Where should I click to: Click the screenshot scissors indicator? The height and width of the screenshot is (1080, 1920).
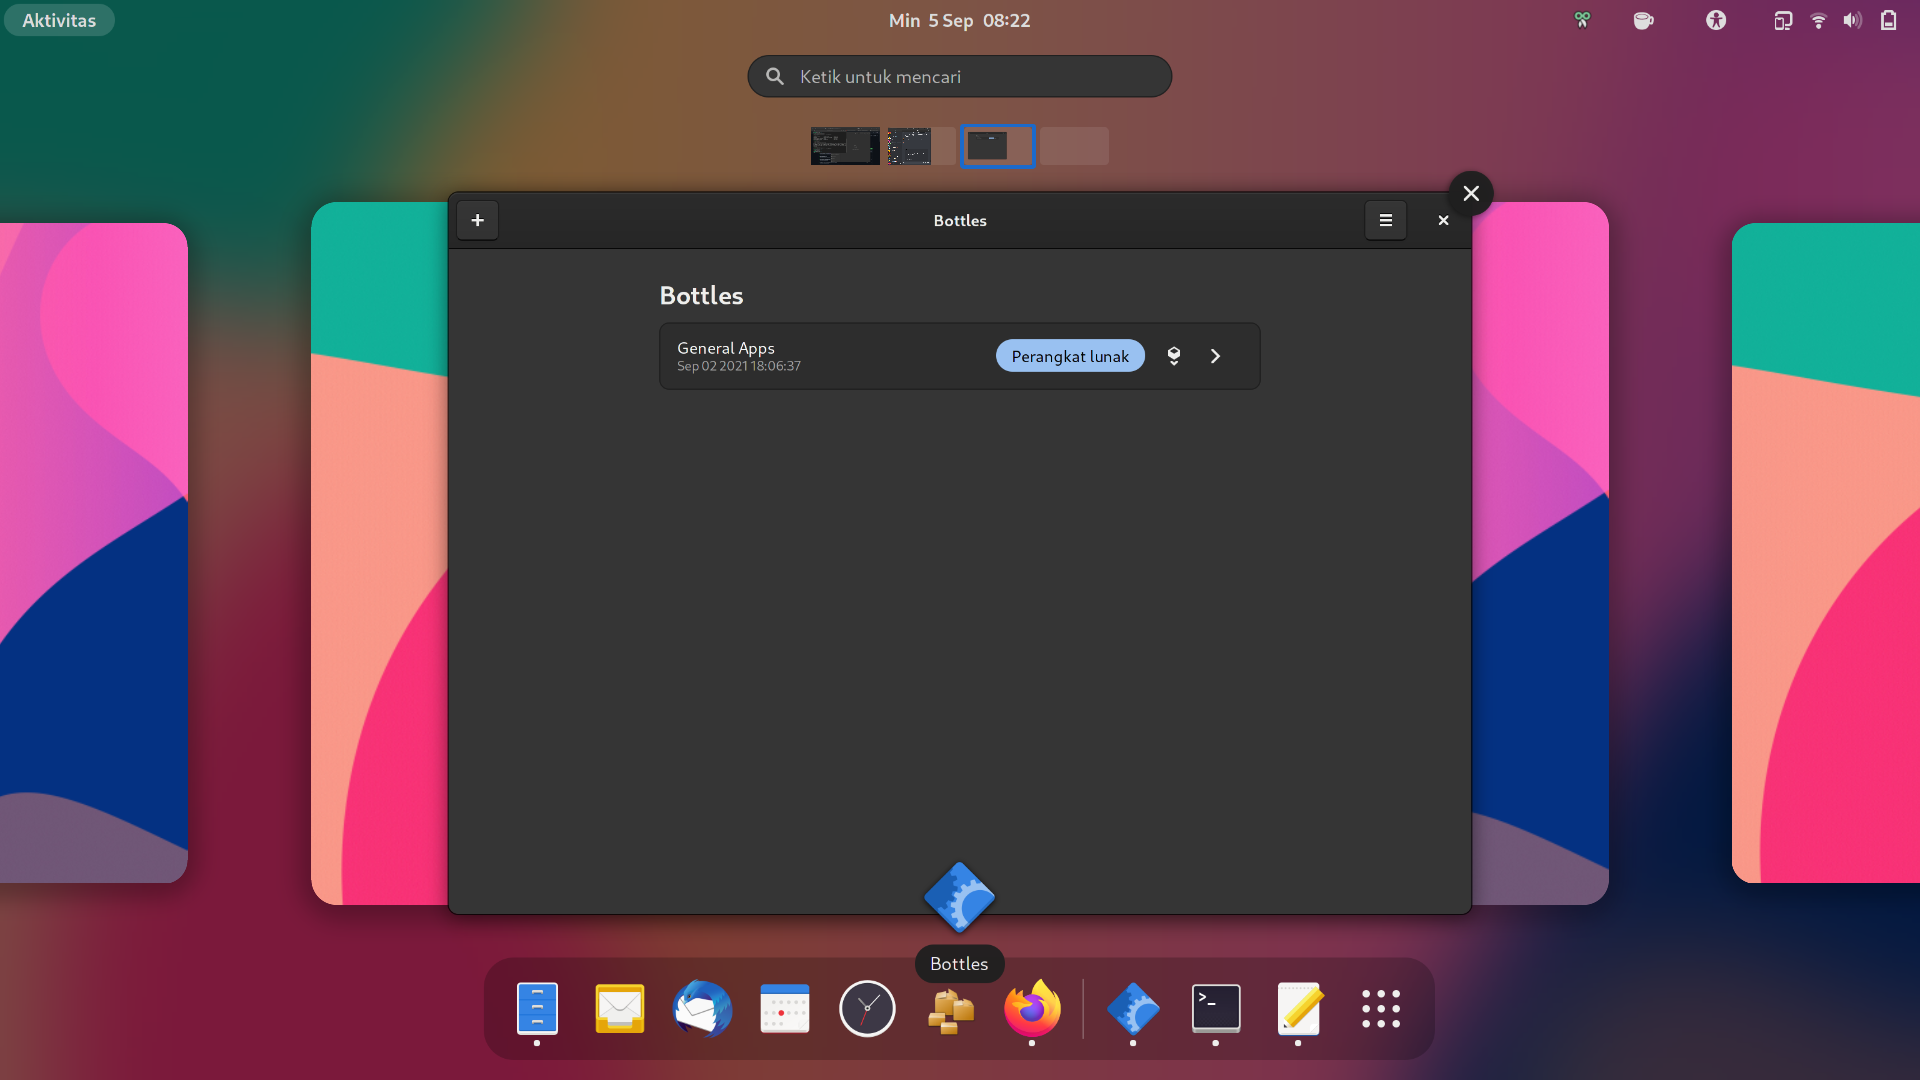1581,20
